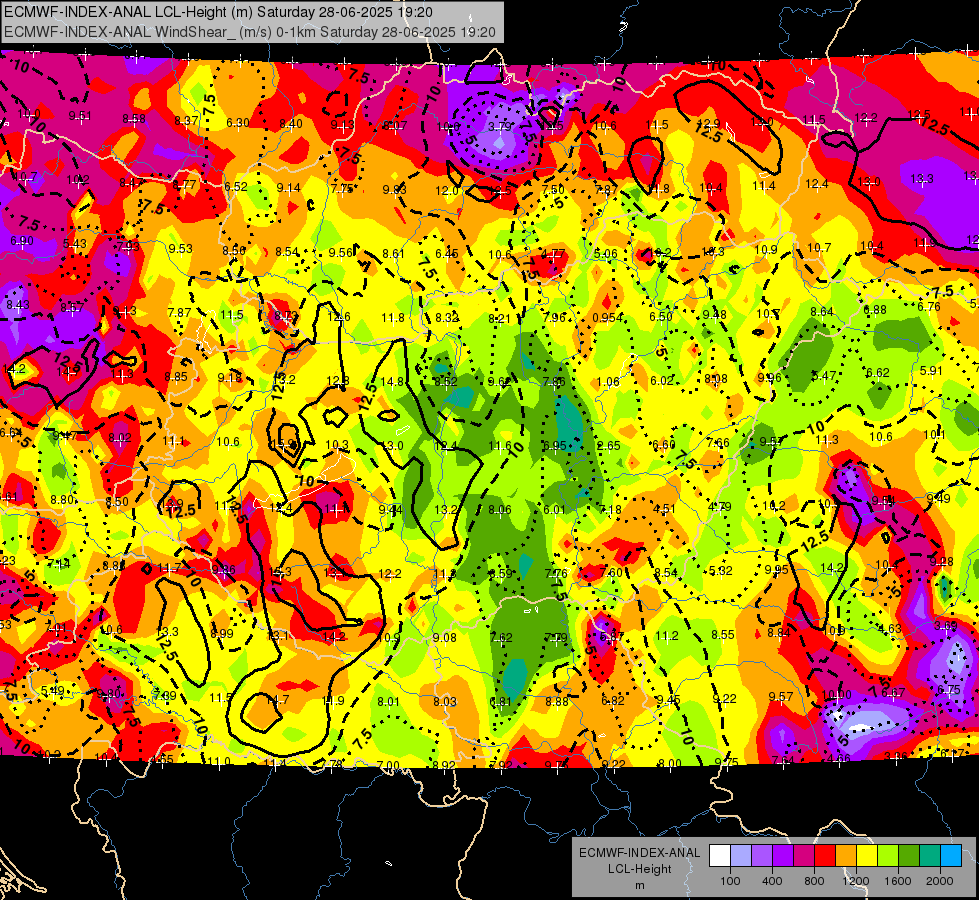This screenshot has height=900, width=979.
Task: Click the wind shear value '2.65'
Action: coord(609,446)
